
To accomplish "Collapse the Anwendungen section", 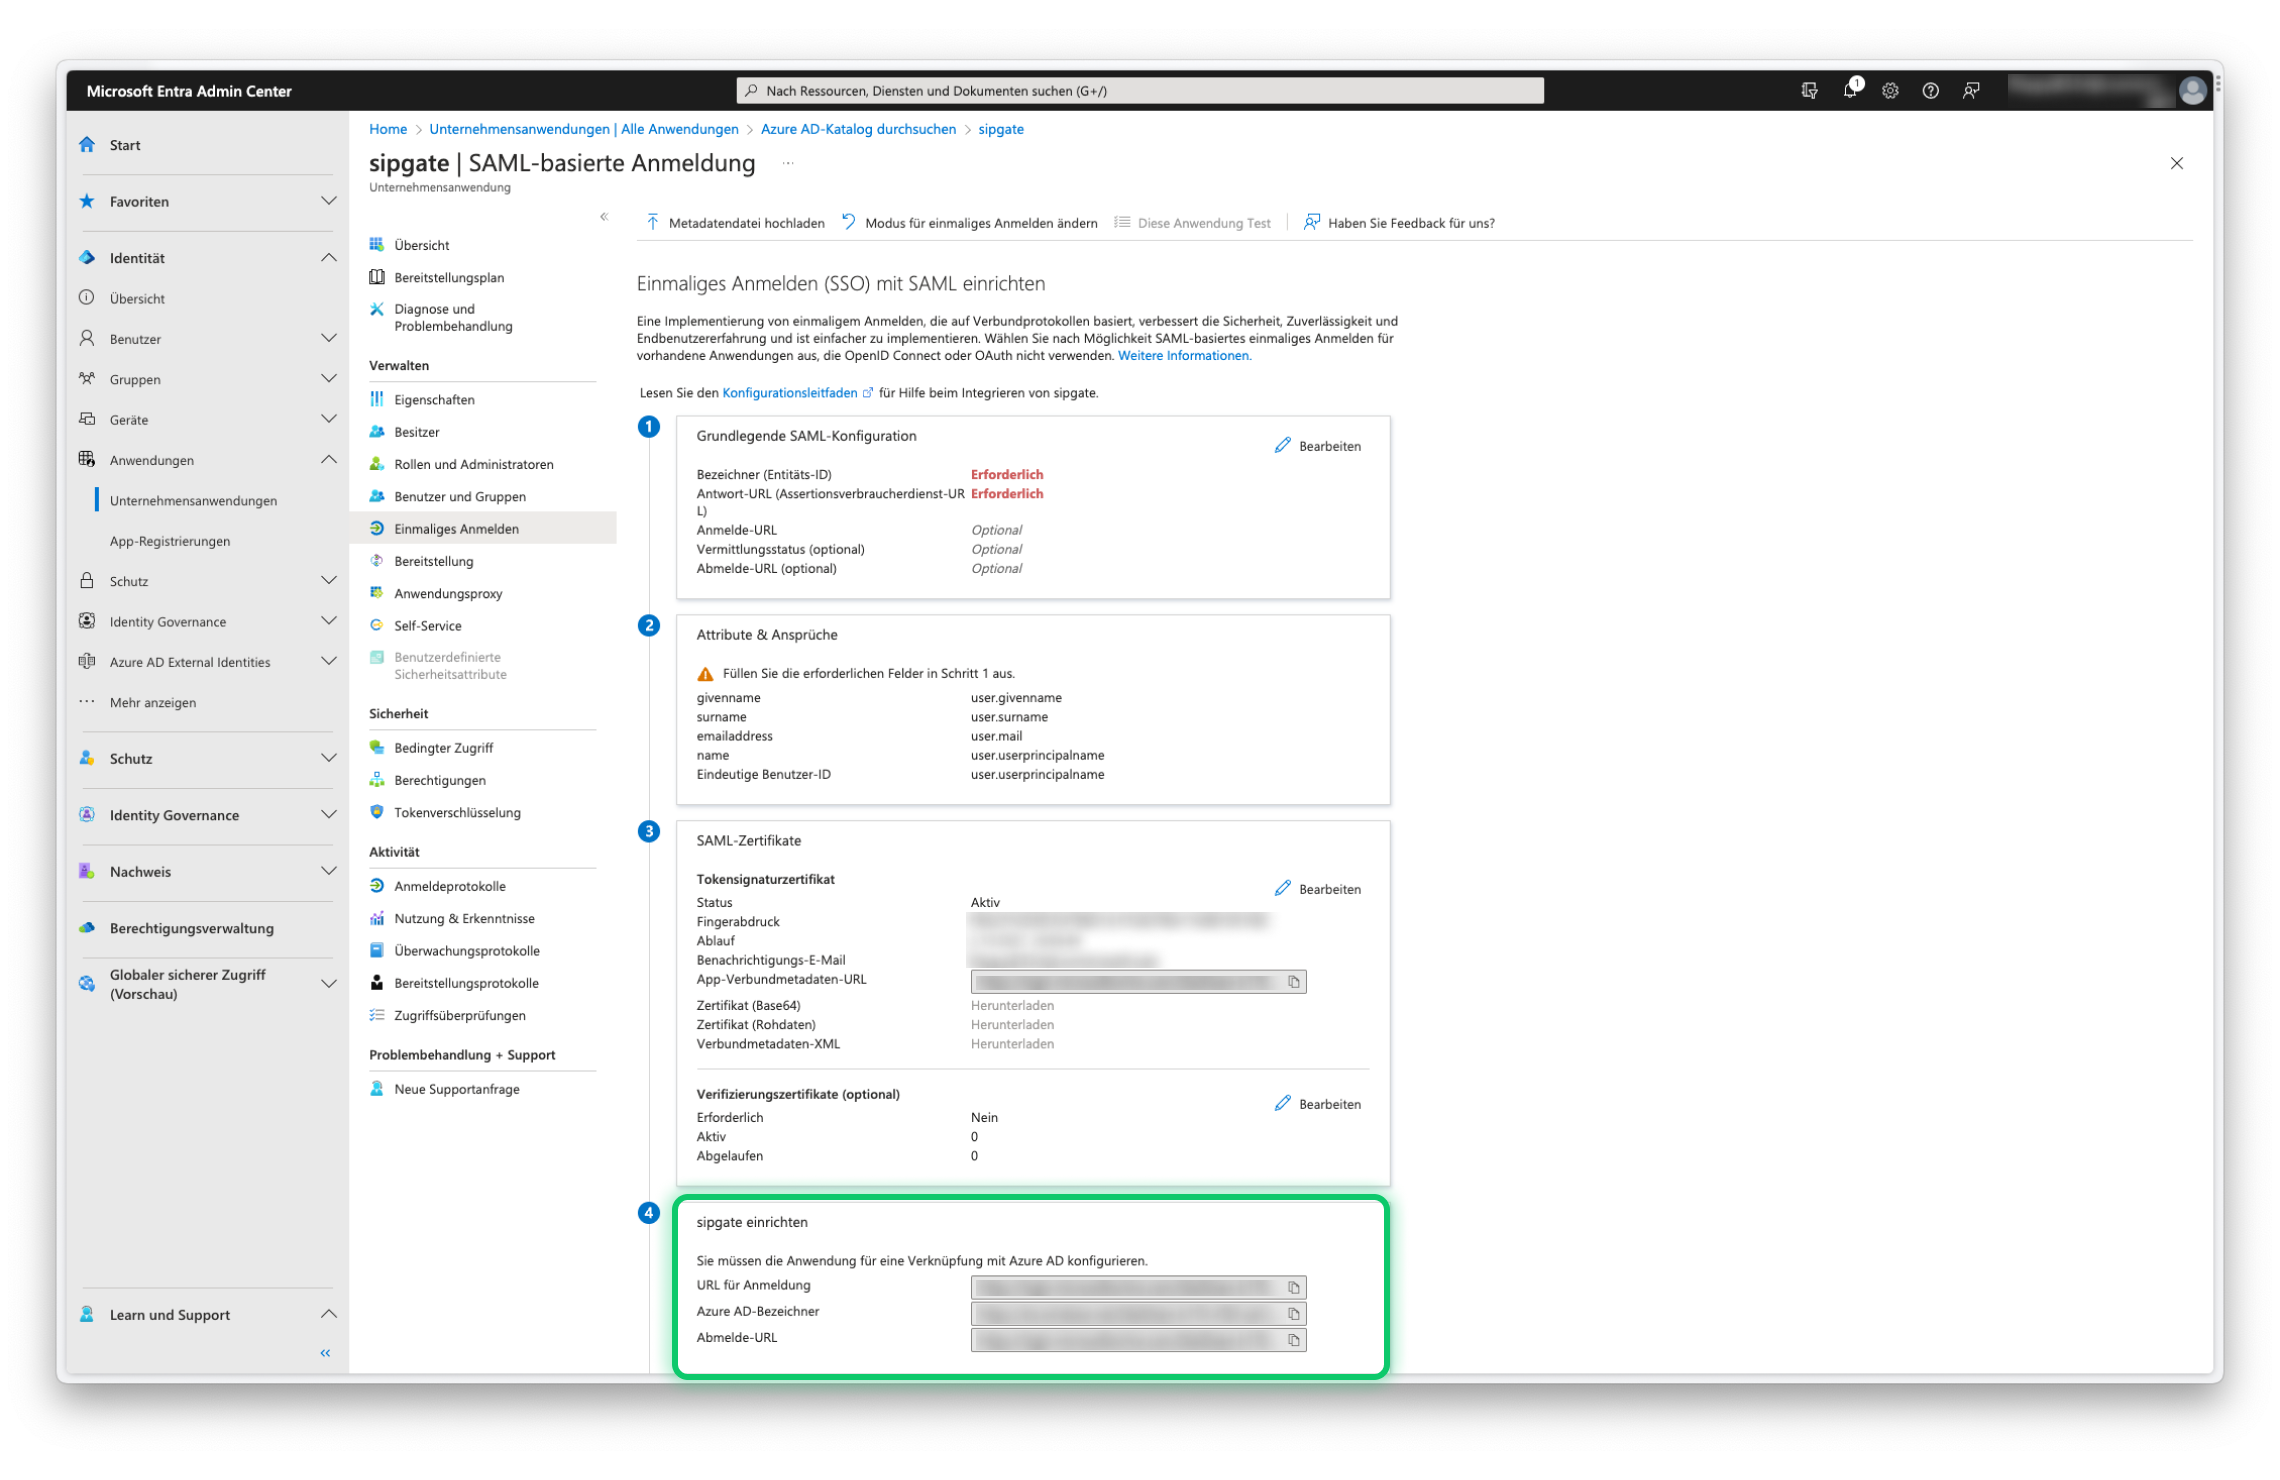I will click(x=330, y=459).
